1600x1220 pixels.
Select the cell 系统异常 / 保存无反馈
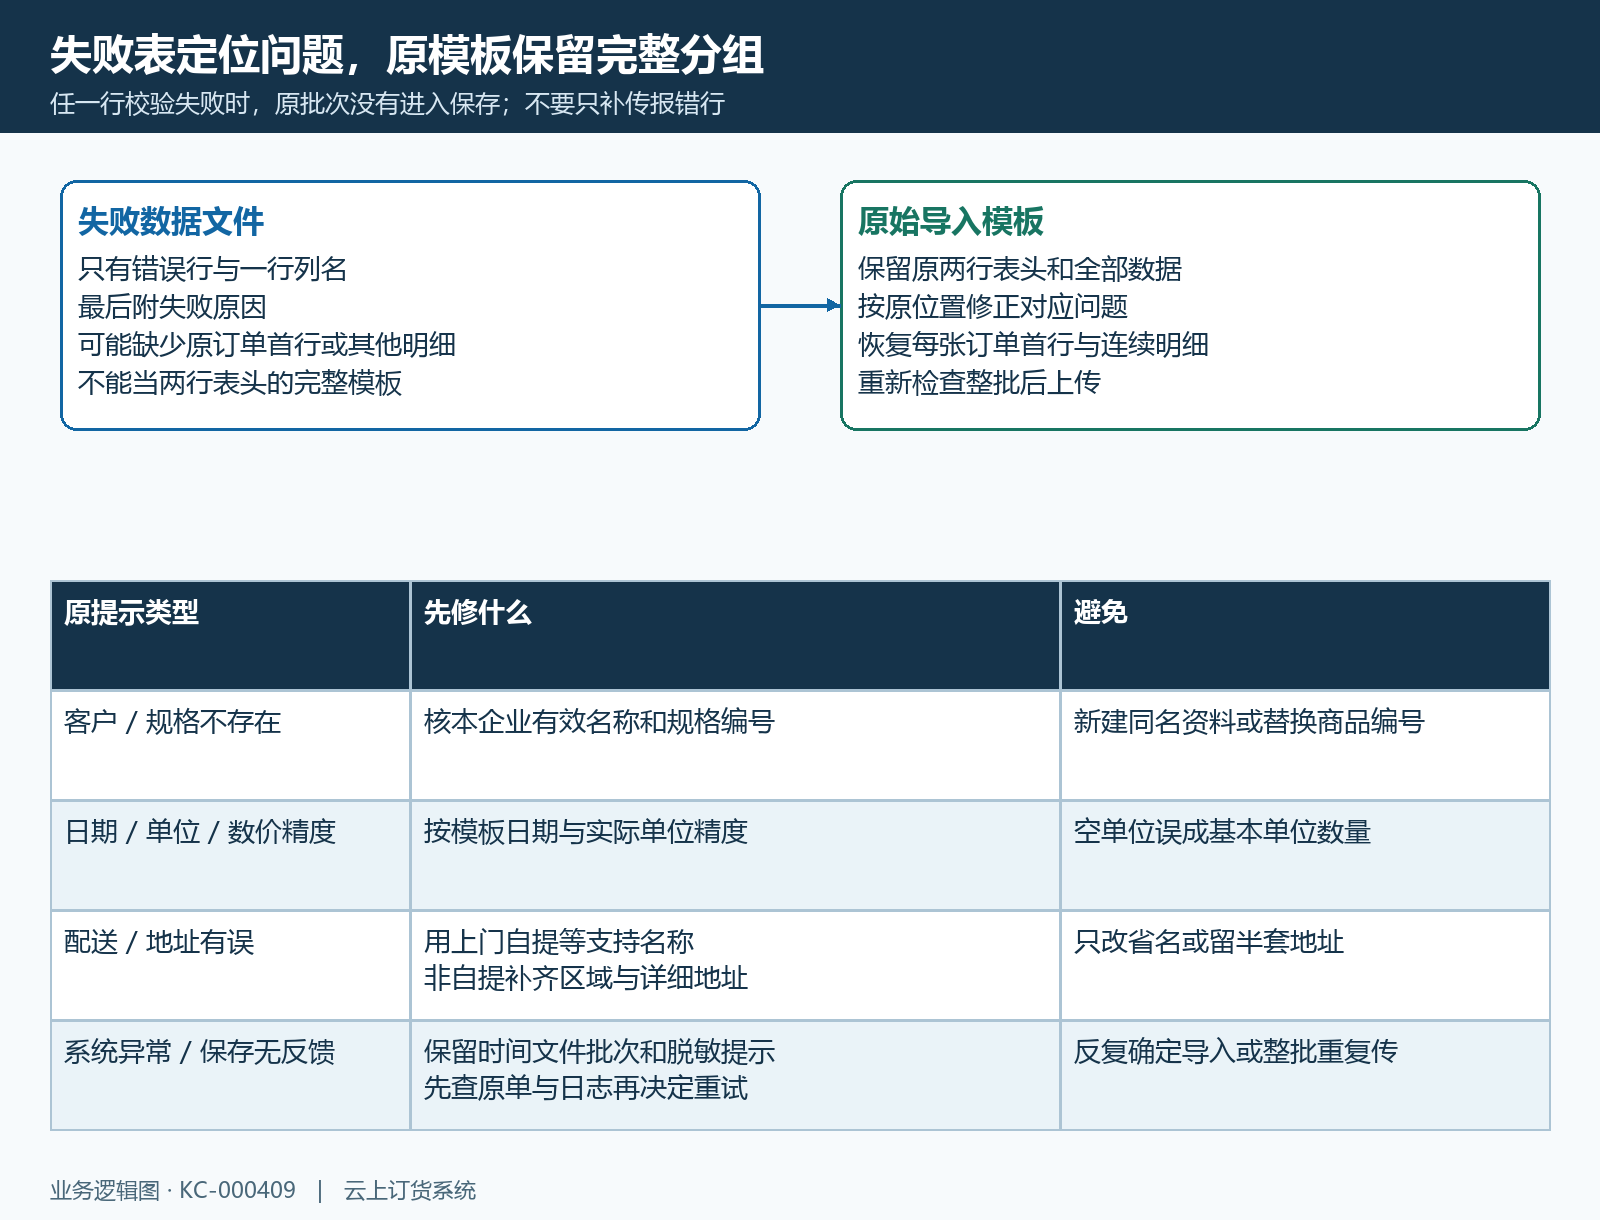(231, 1075)
